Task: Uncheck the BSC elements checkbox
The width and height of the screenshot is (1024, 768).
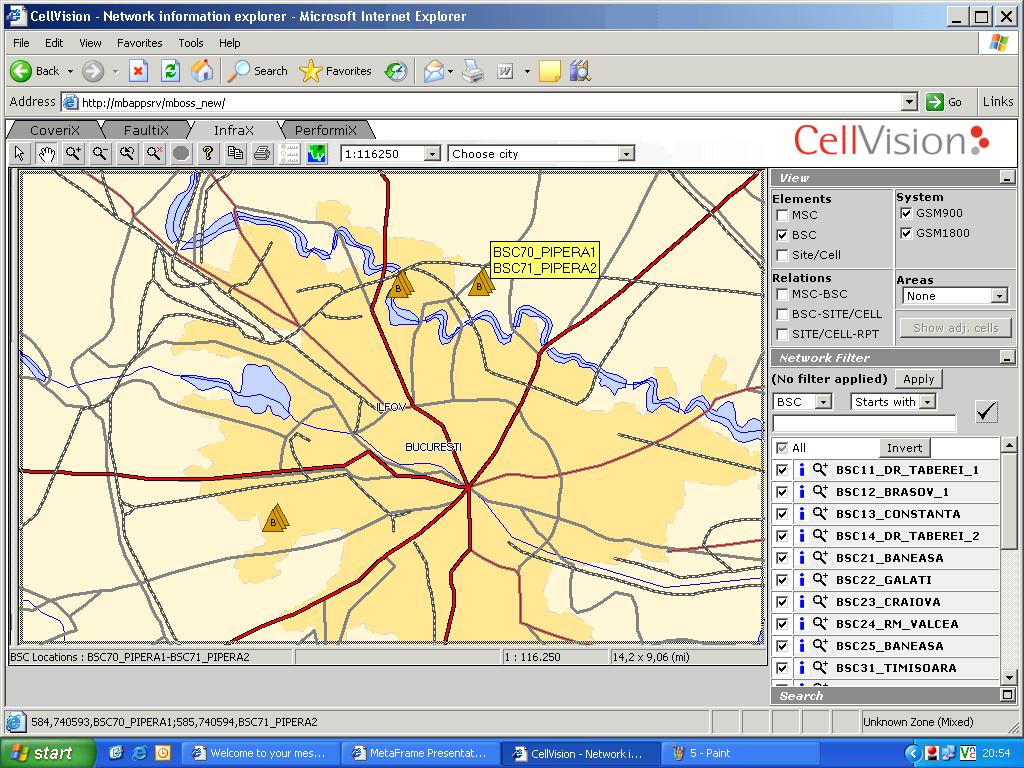Action: coord(782,235)
